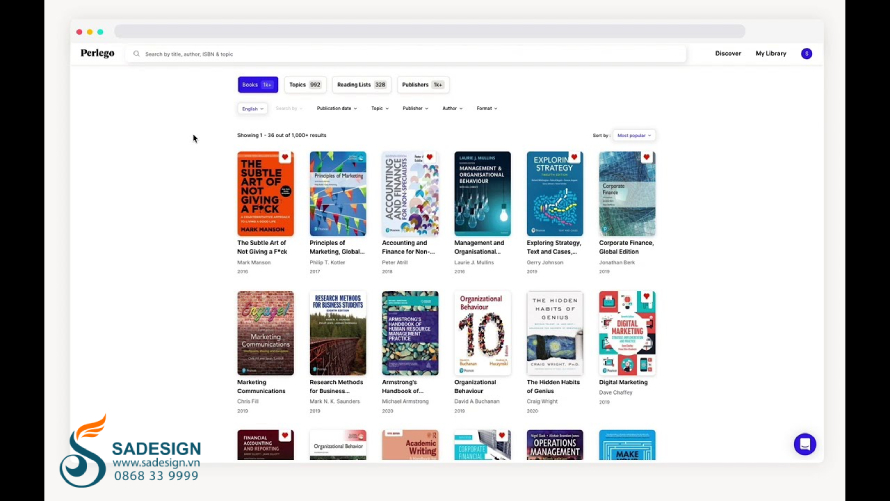Image resolution: width=890 pixels, height=501 pixels.
Task: Click author name Mark Manson
Action: click(x=254, y=263)
